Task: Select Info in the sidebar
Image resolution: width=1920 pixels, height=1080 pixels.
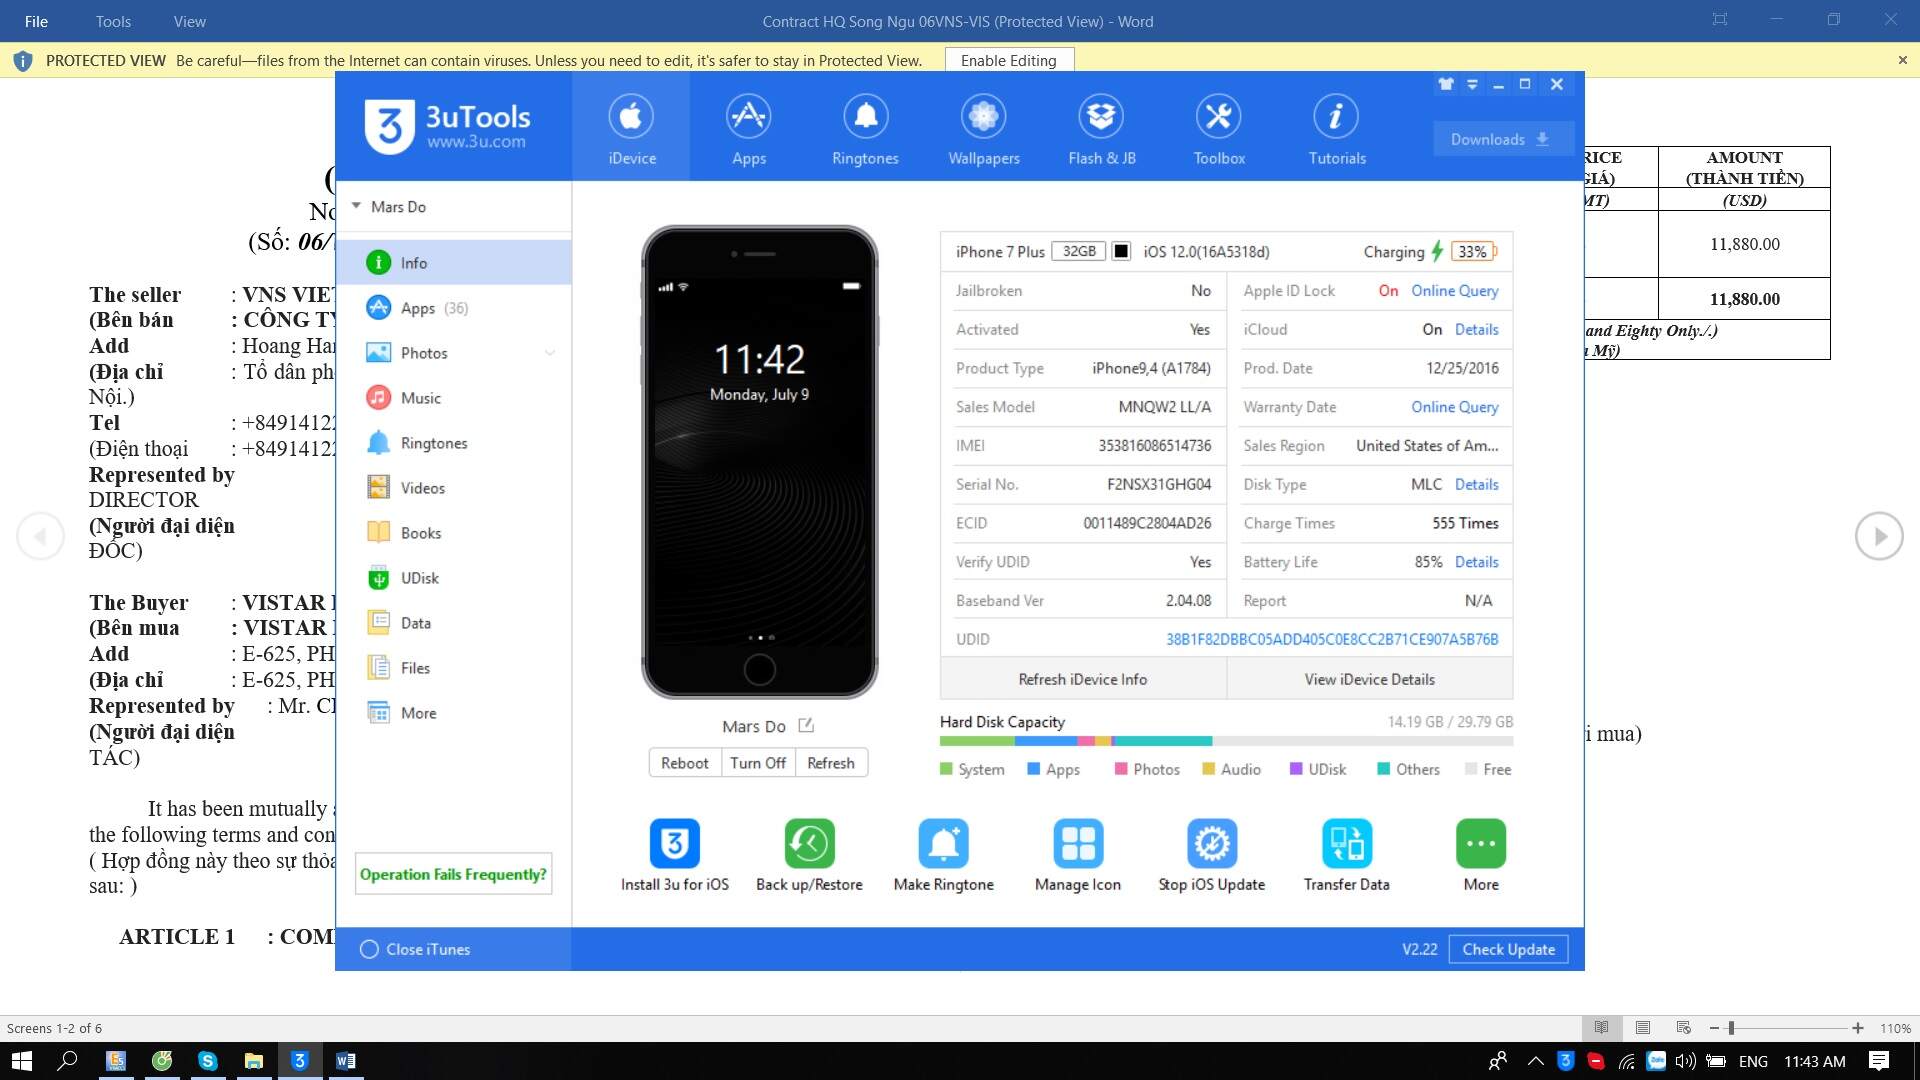Action: click(454, 262)
